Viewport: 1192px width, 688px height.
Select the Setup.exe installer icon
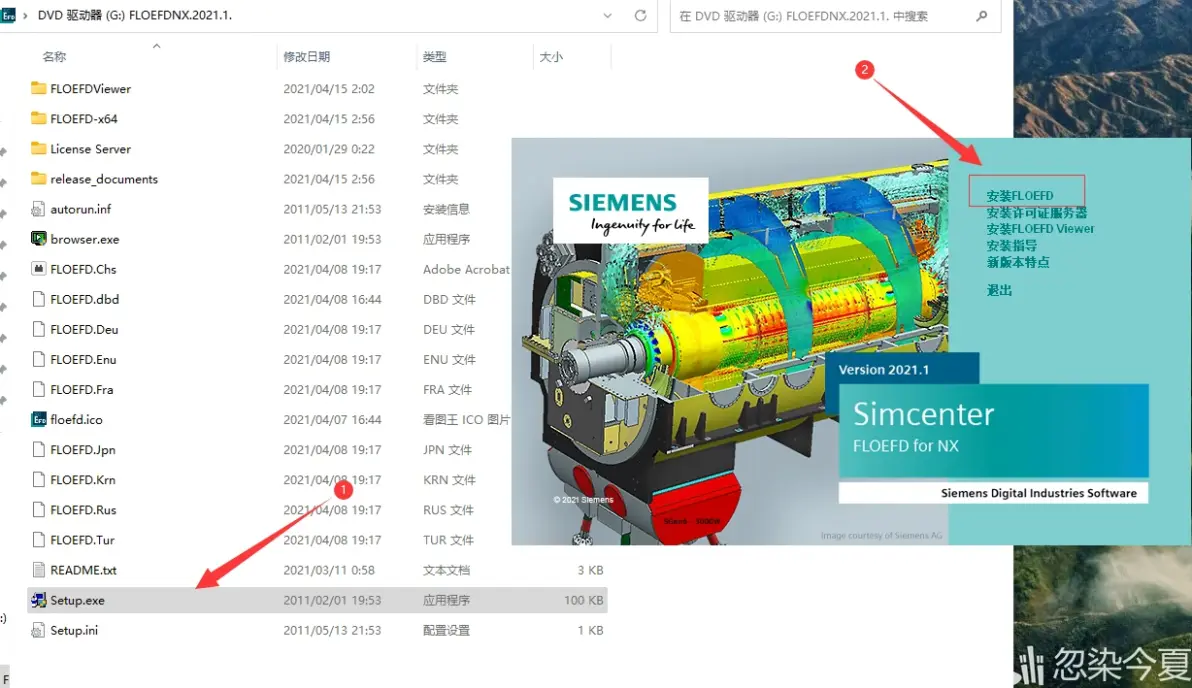[39, 601]
